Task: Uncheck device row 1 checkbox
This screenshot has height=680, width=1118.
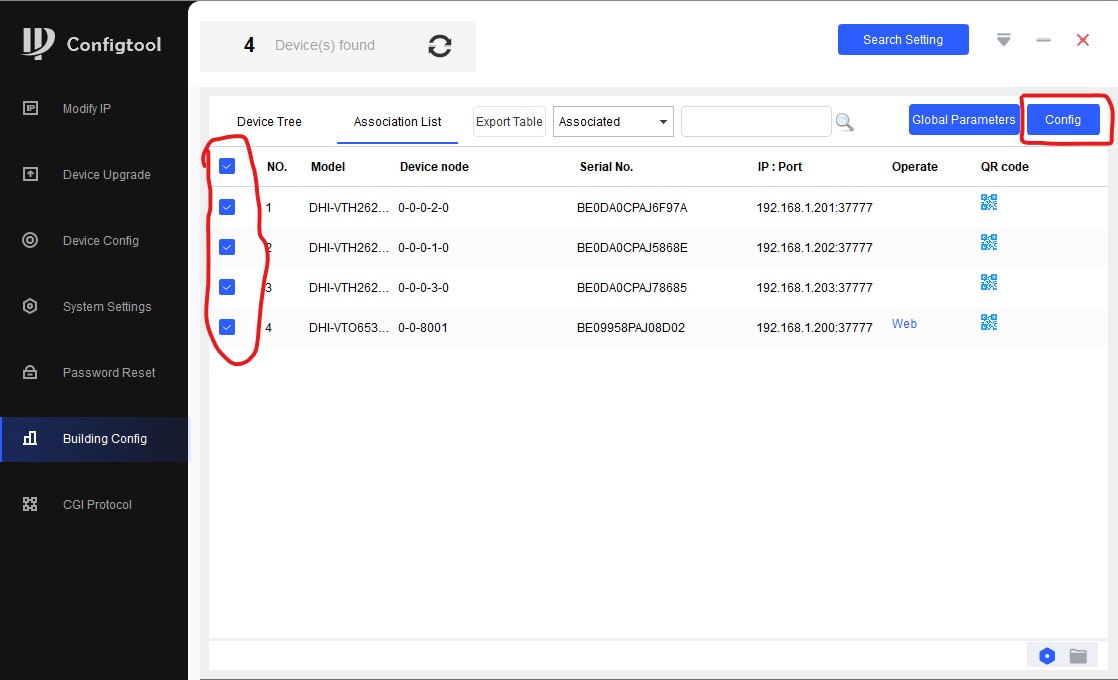Action: click(x=227, y=207)
